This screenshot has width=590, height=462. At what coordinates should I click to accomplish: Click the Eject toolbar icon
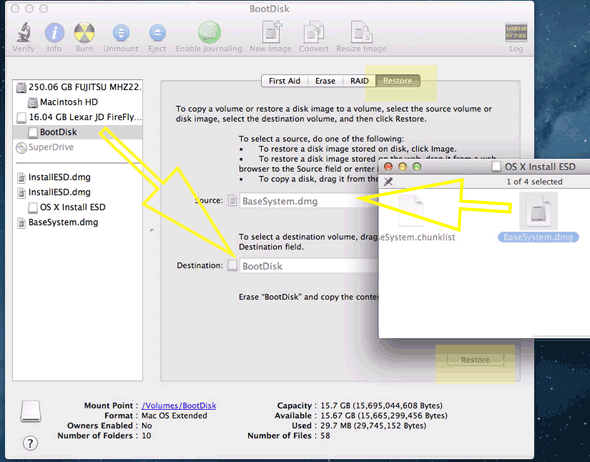point(157,33)
